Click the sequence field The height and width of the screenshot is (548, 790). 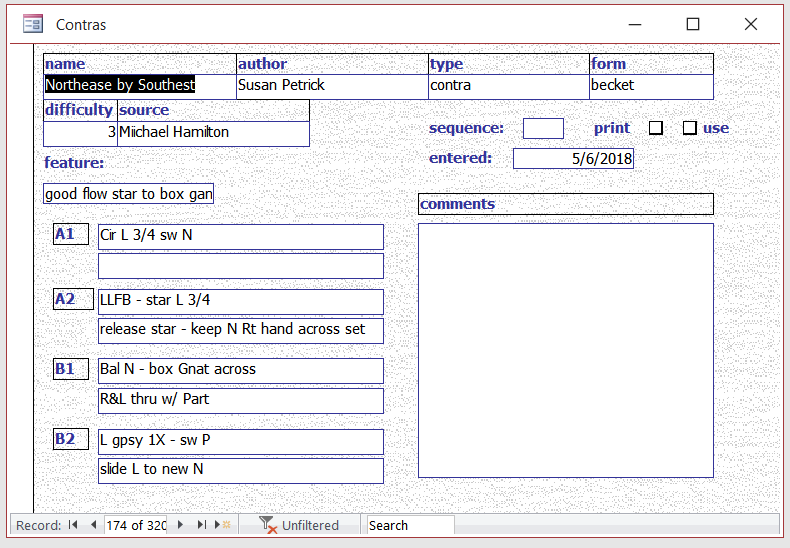point(543,128)
